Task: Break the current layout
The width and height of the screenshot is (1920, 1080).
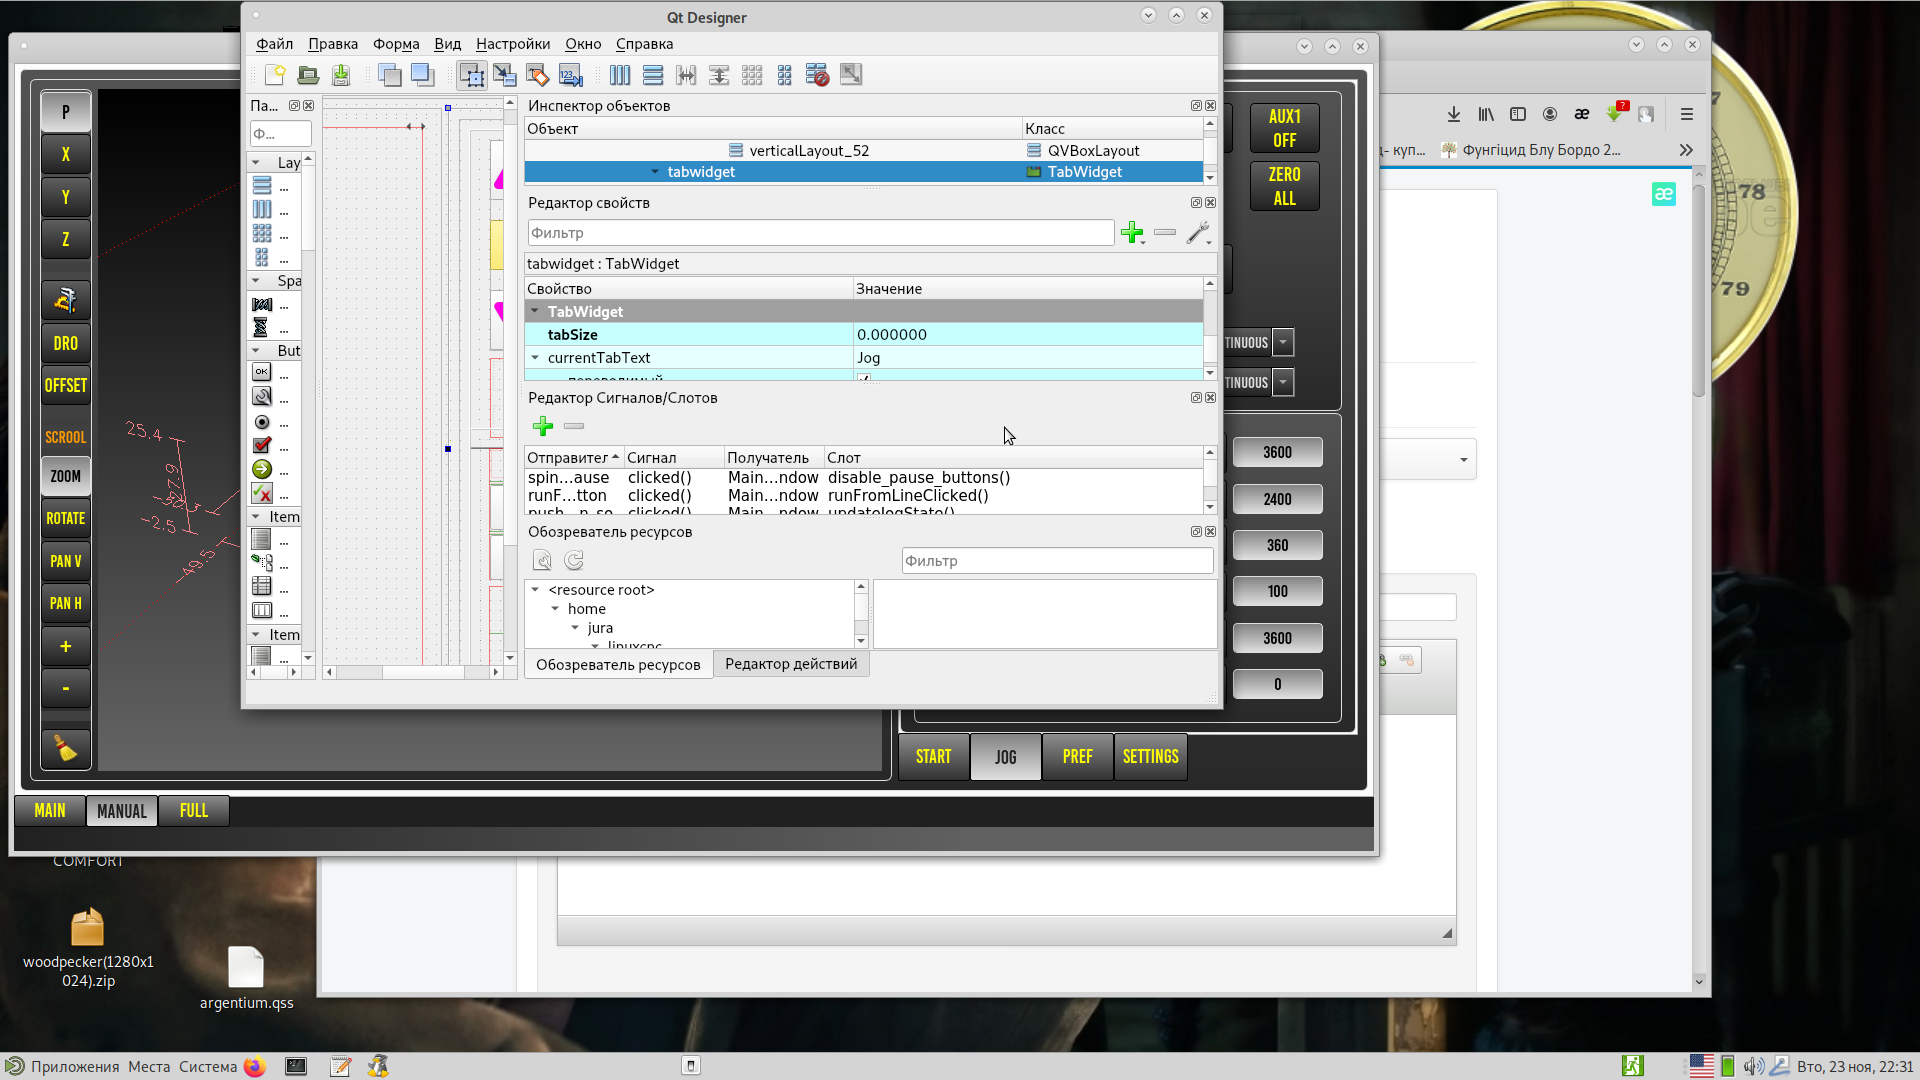Action: pos(818,75)
